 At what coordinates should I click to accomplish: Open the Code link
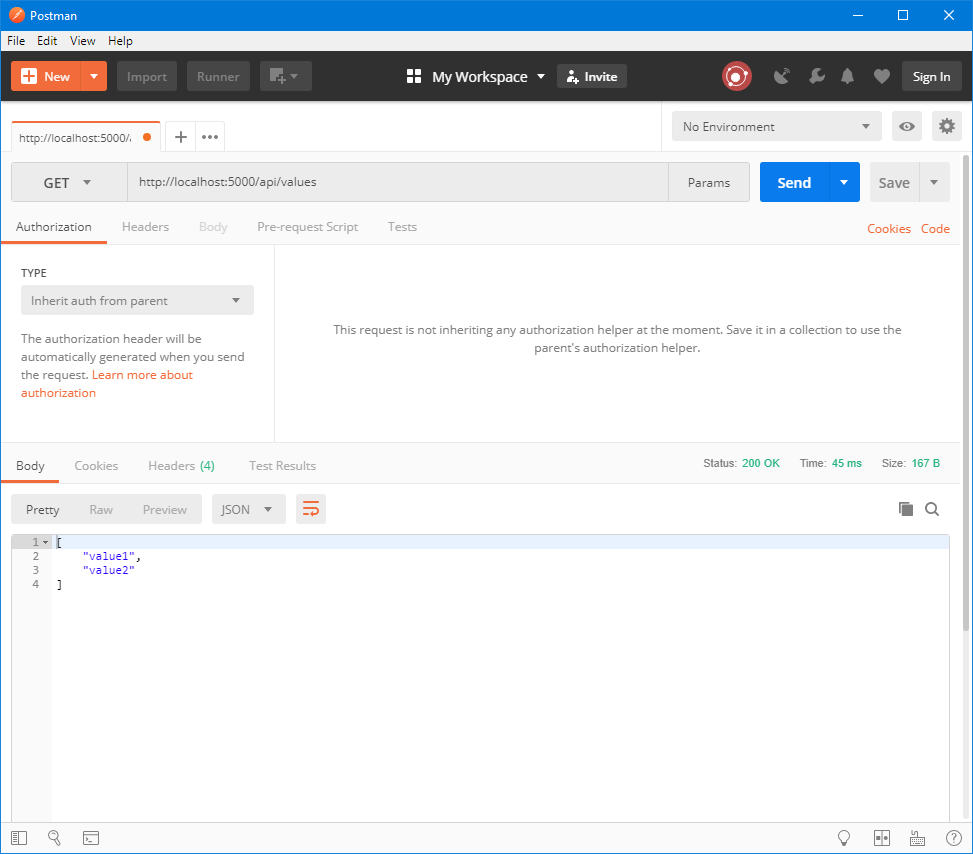point(935,229)
